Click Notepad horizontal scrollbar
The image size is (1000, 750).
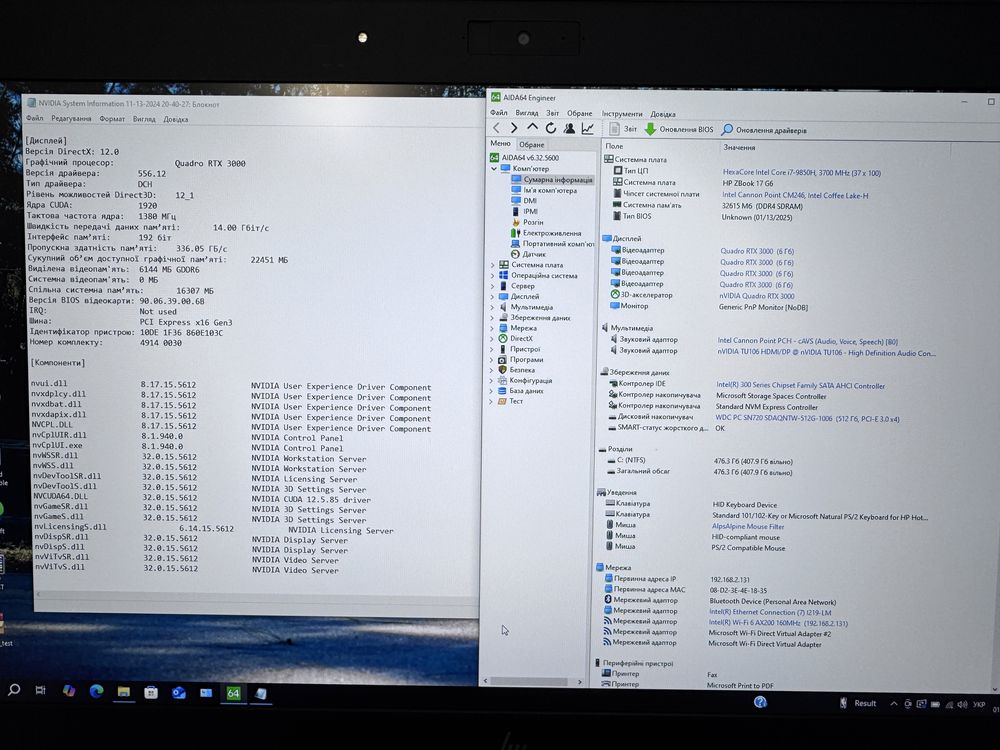tap(255, 595)
